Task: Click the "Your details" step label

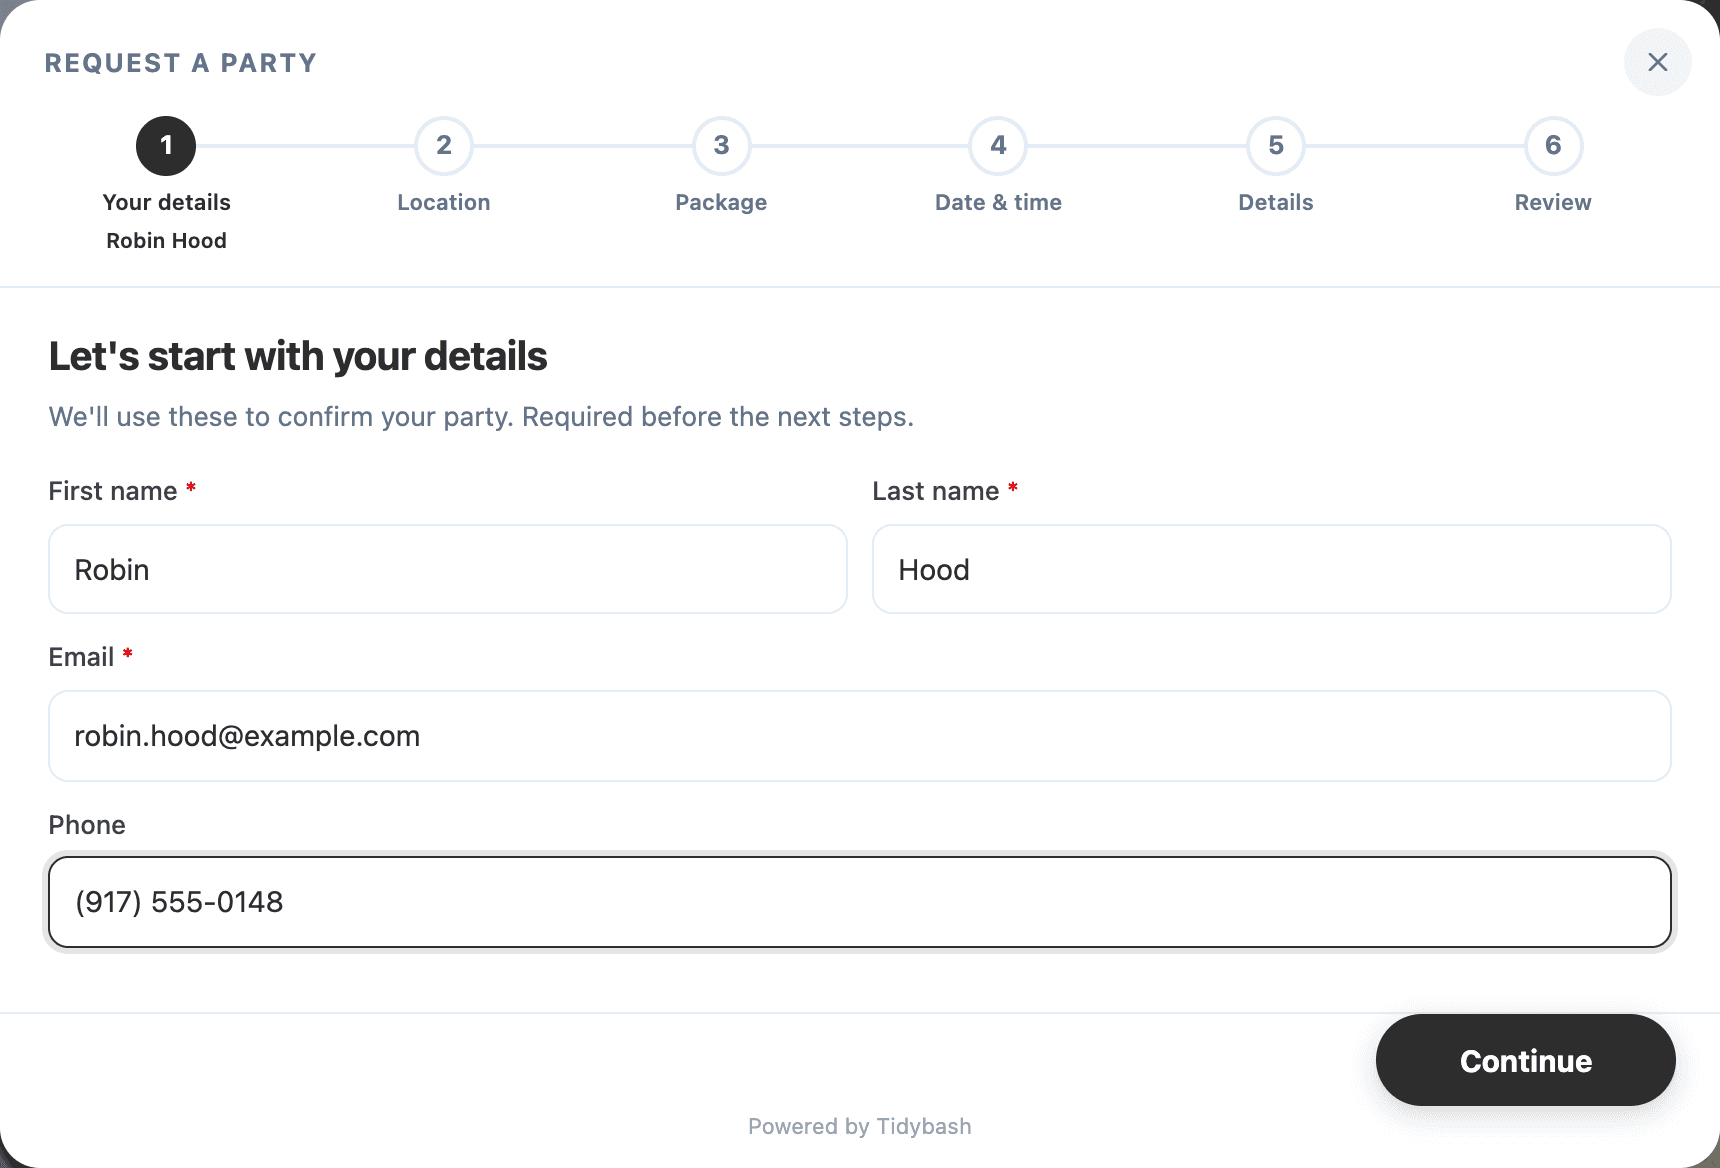Action: (x=166, y=202)
